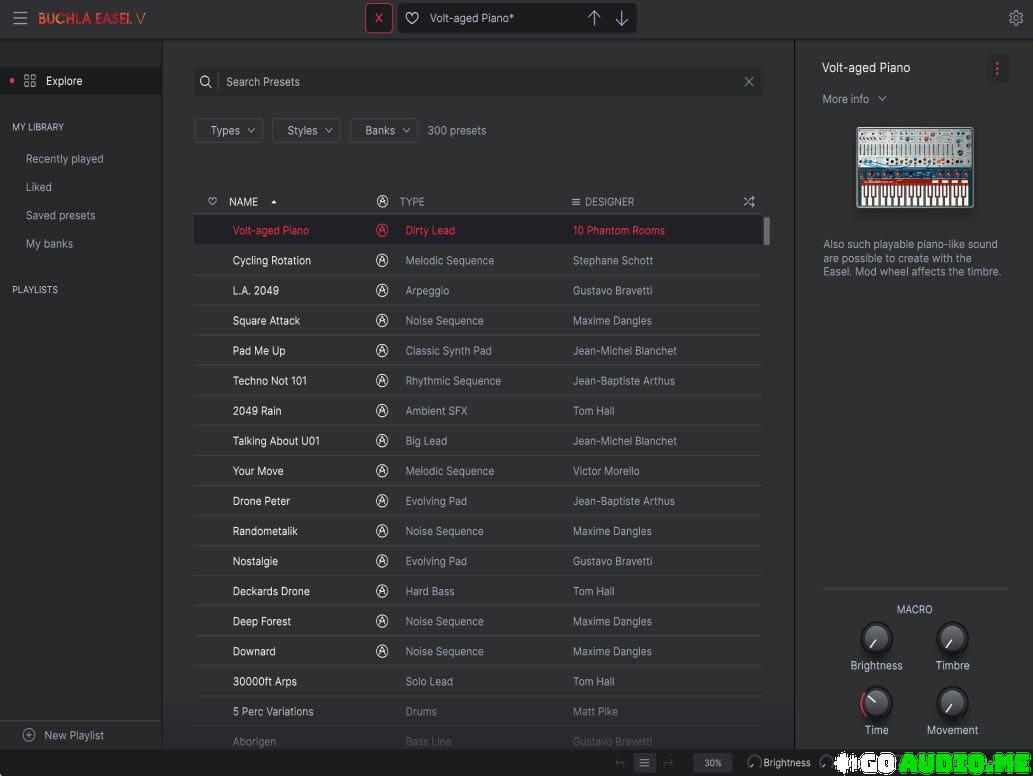Screen dimensions: 1033x776
Task: Open the 30% zoom level control
Action: click(713, 763)
